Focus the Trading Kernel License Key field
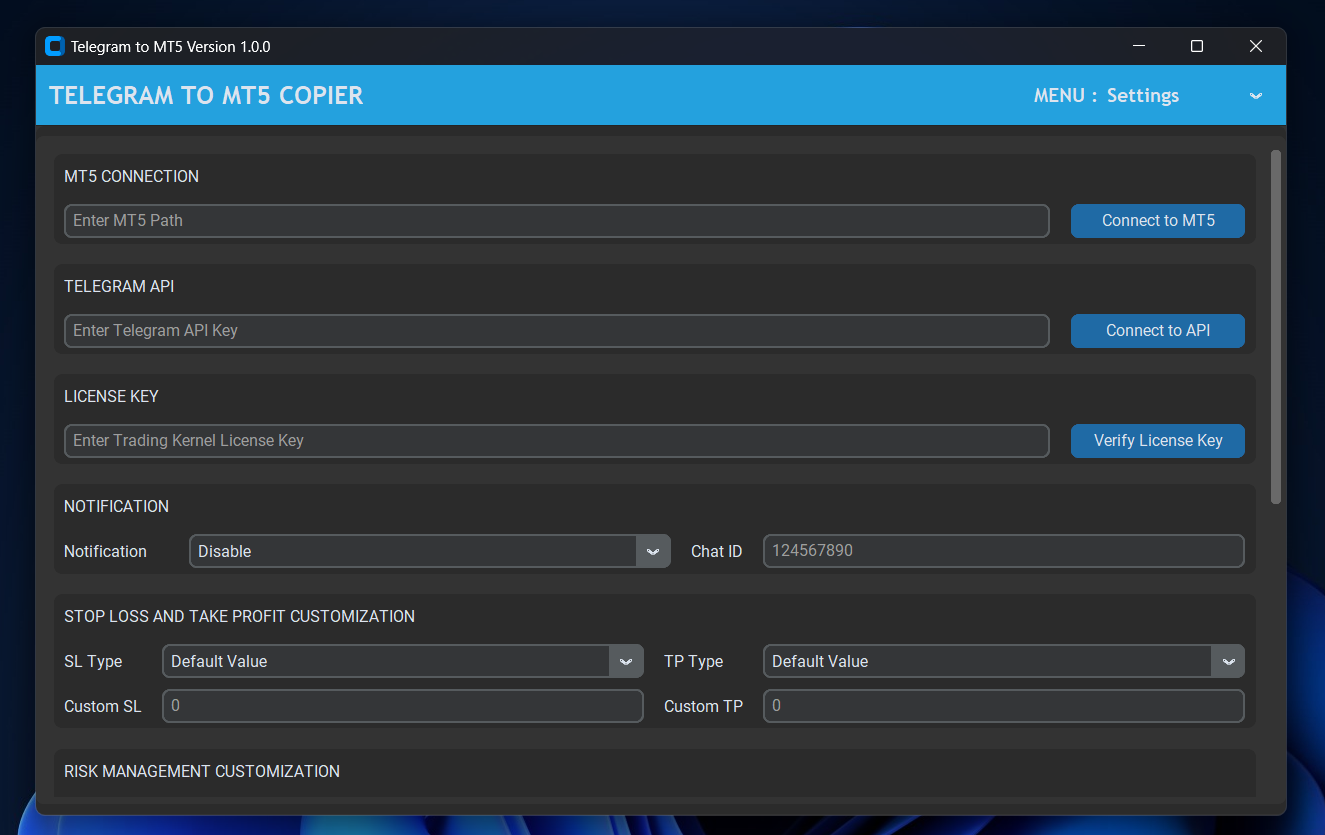Viewport: 1325px width, 835px height. click(557, 441)
